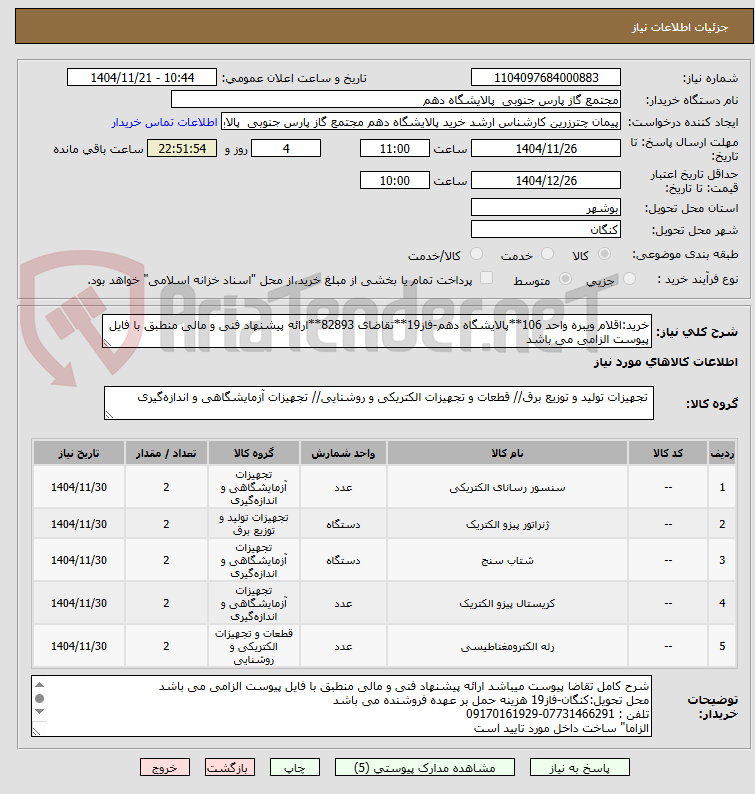
Task: Select the 'کالا/خدمت' radio button
Action: (x=476, y=254)
